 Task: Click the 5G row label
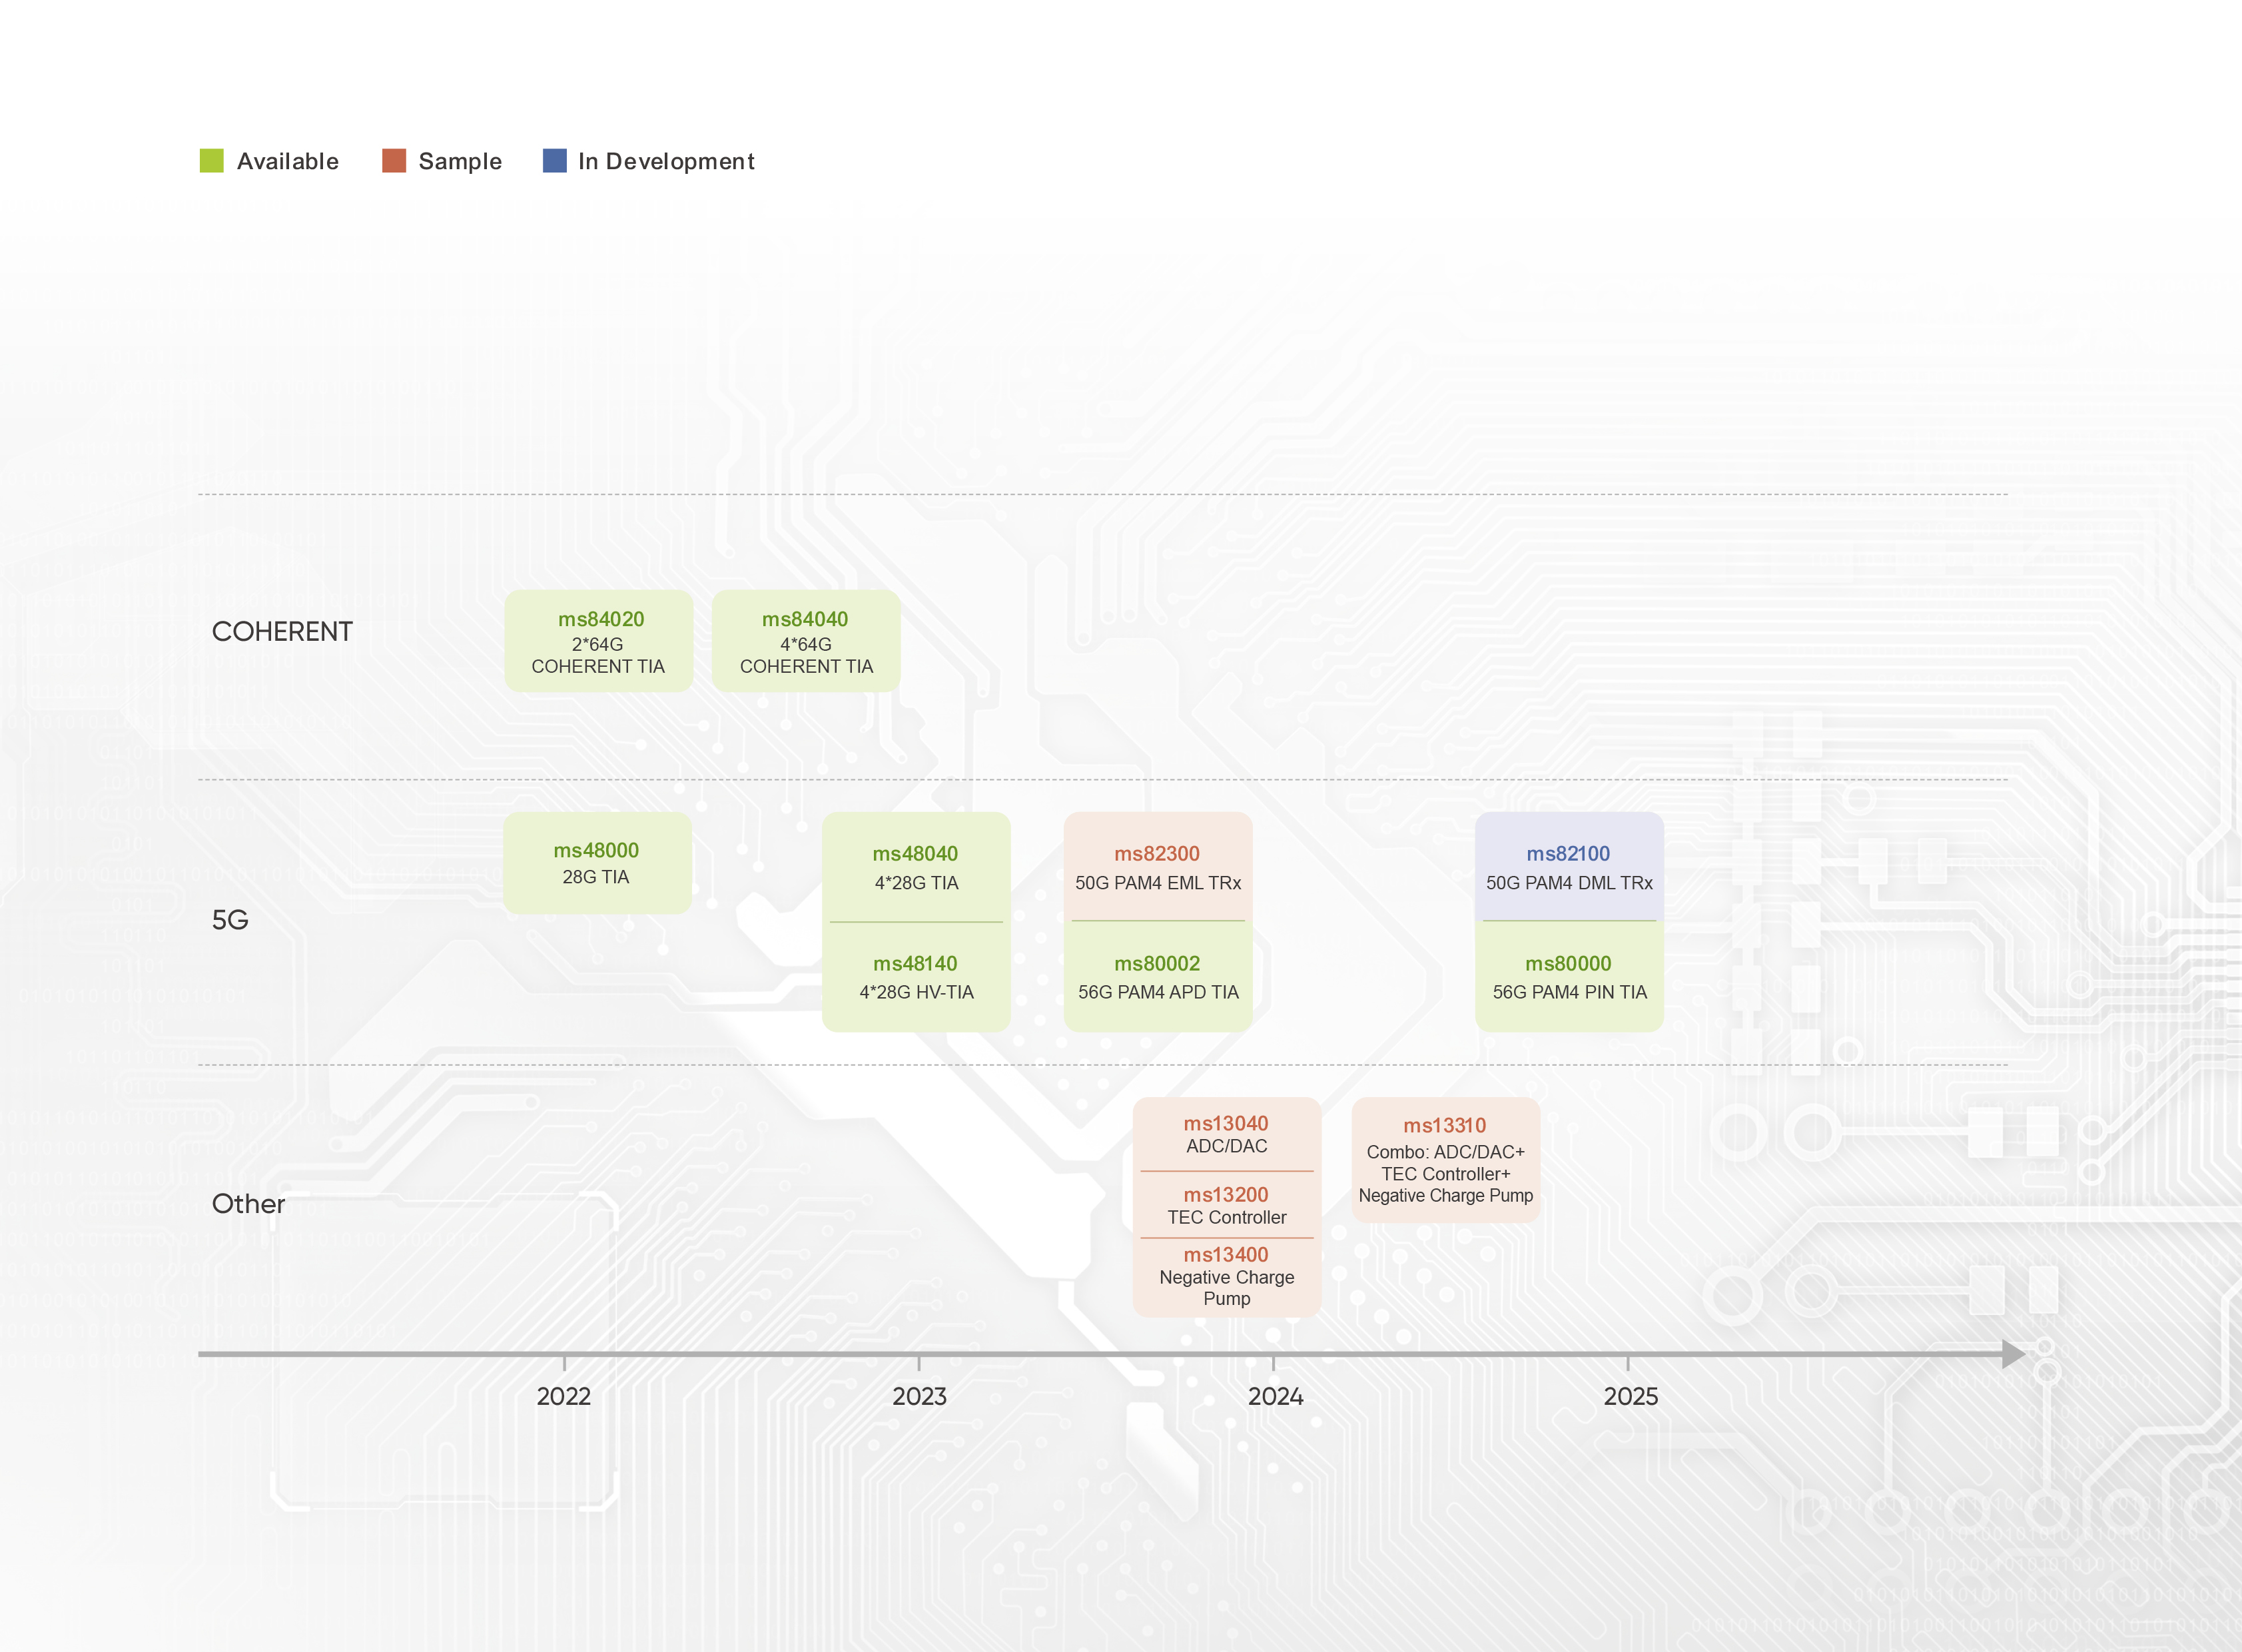(230, 920)
